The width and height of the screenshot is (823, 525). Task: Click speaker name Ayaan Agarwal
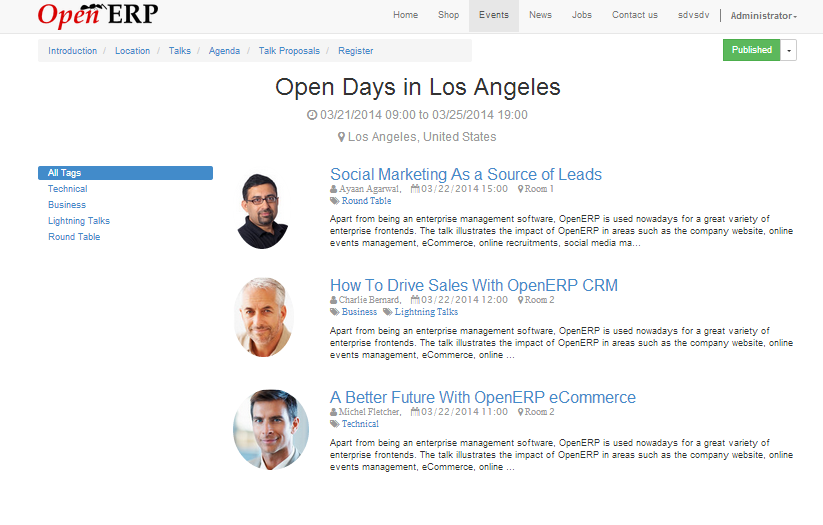pos(370,189)
